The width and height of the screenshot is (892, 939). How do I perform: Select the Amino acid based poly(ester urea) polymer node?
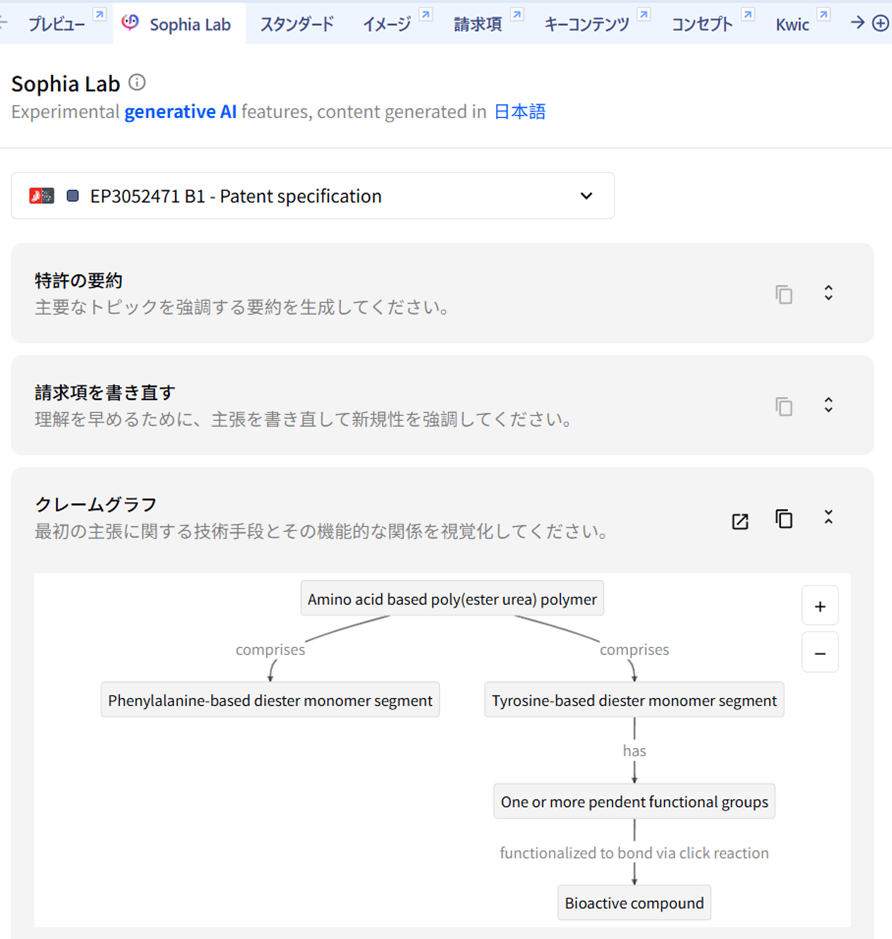tap(452, 599)
